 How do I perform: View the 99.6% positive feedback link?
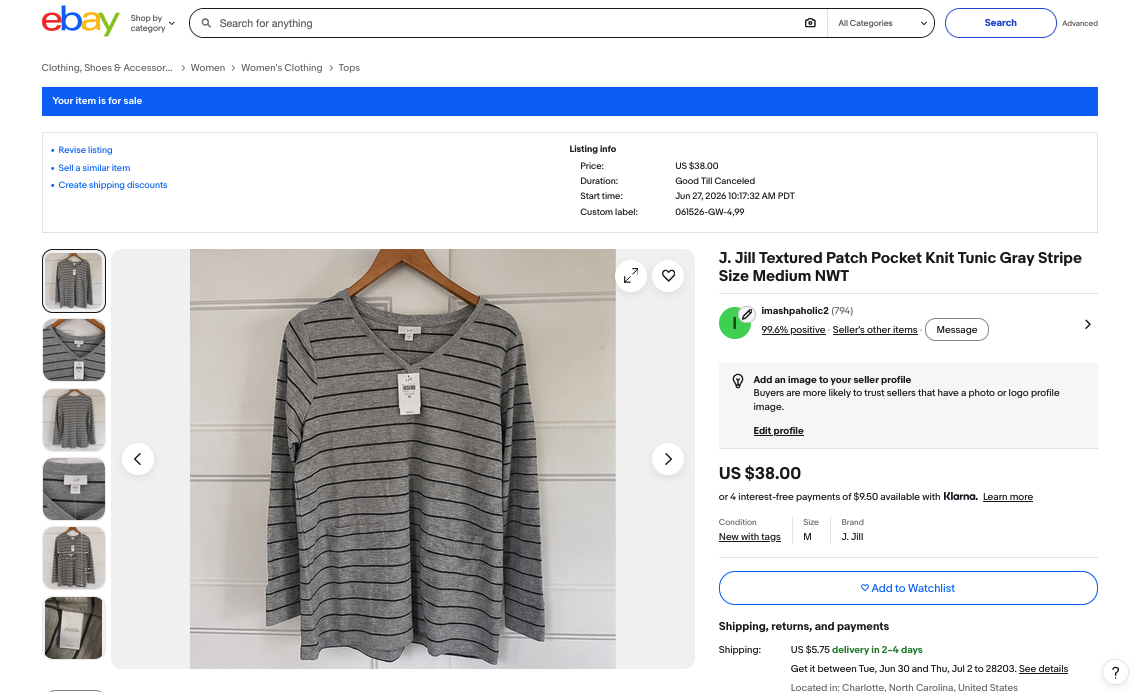click(793, 329)
